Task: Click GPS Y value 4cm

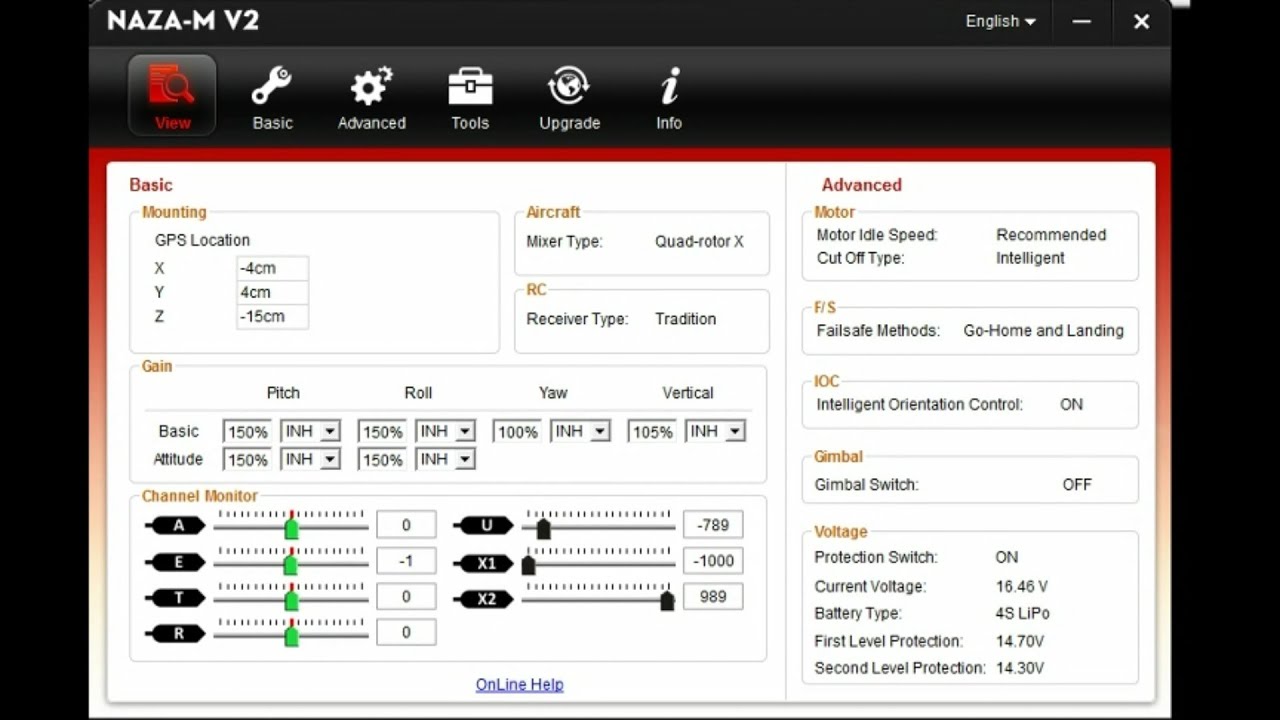Action: click(x=272, y=292)
